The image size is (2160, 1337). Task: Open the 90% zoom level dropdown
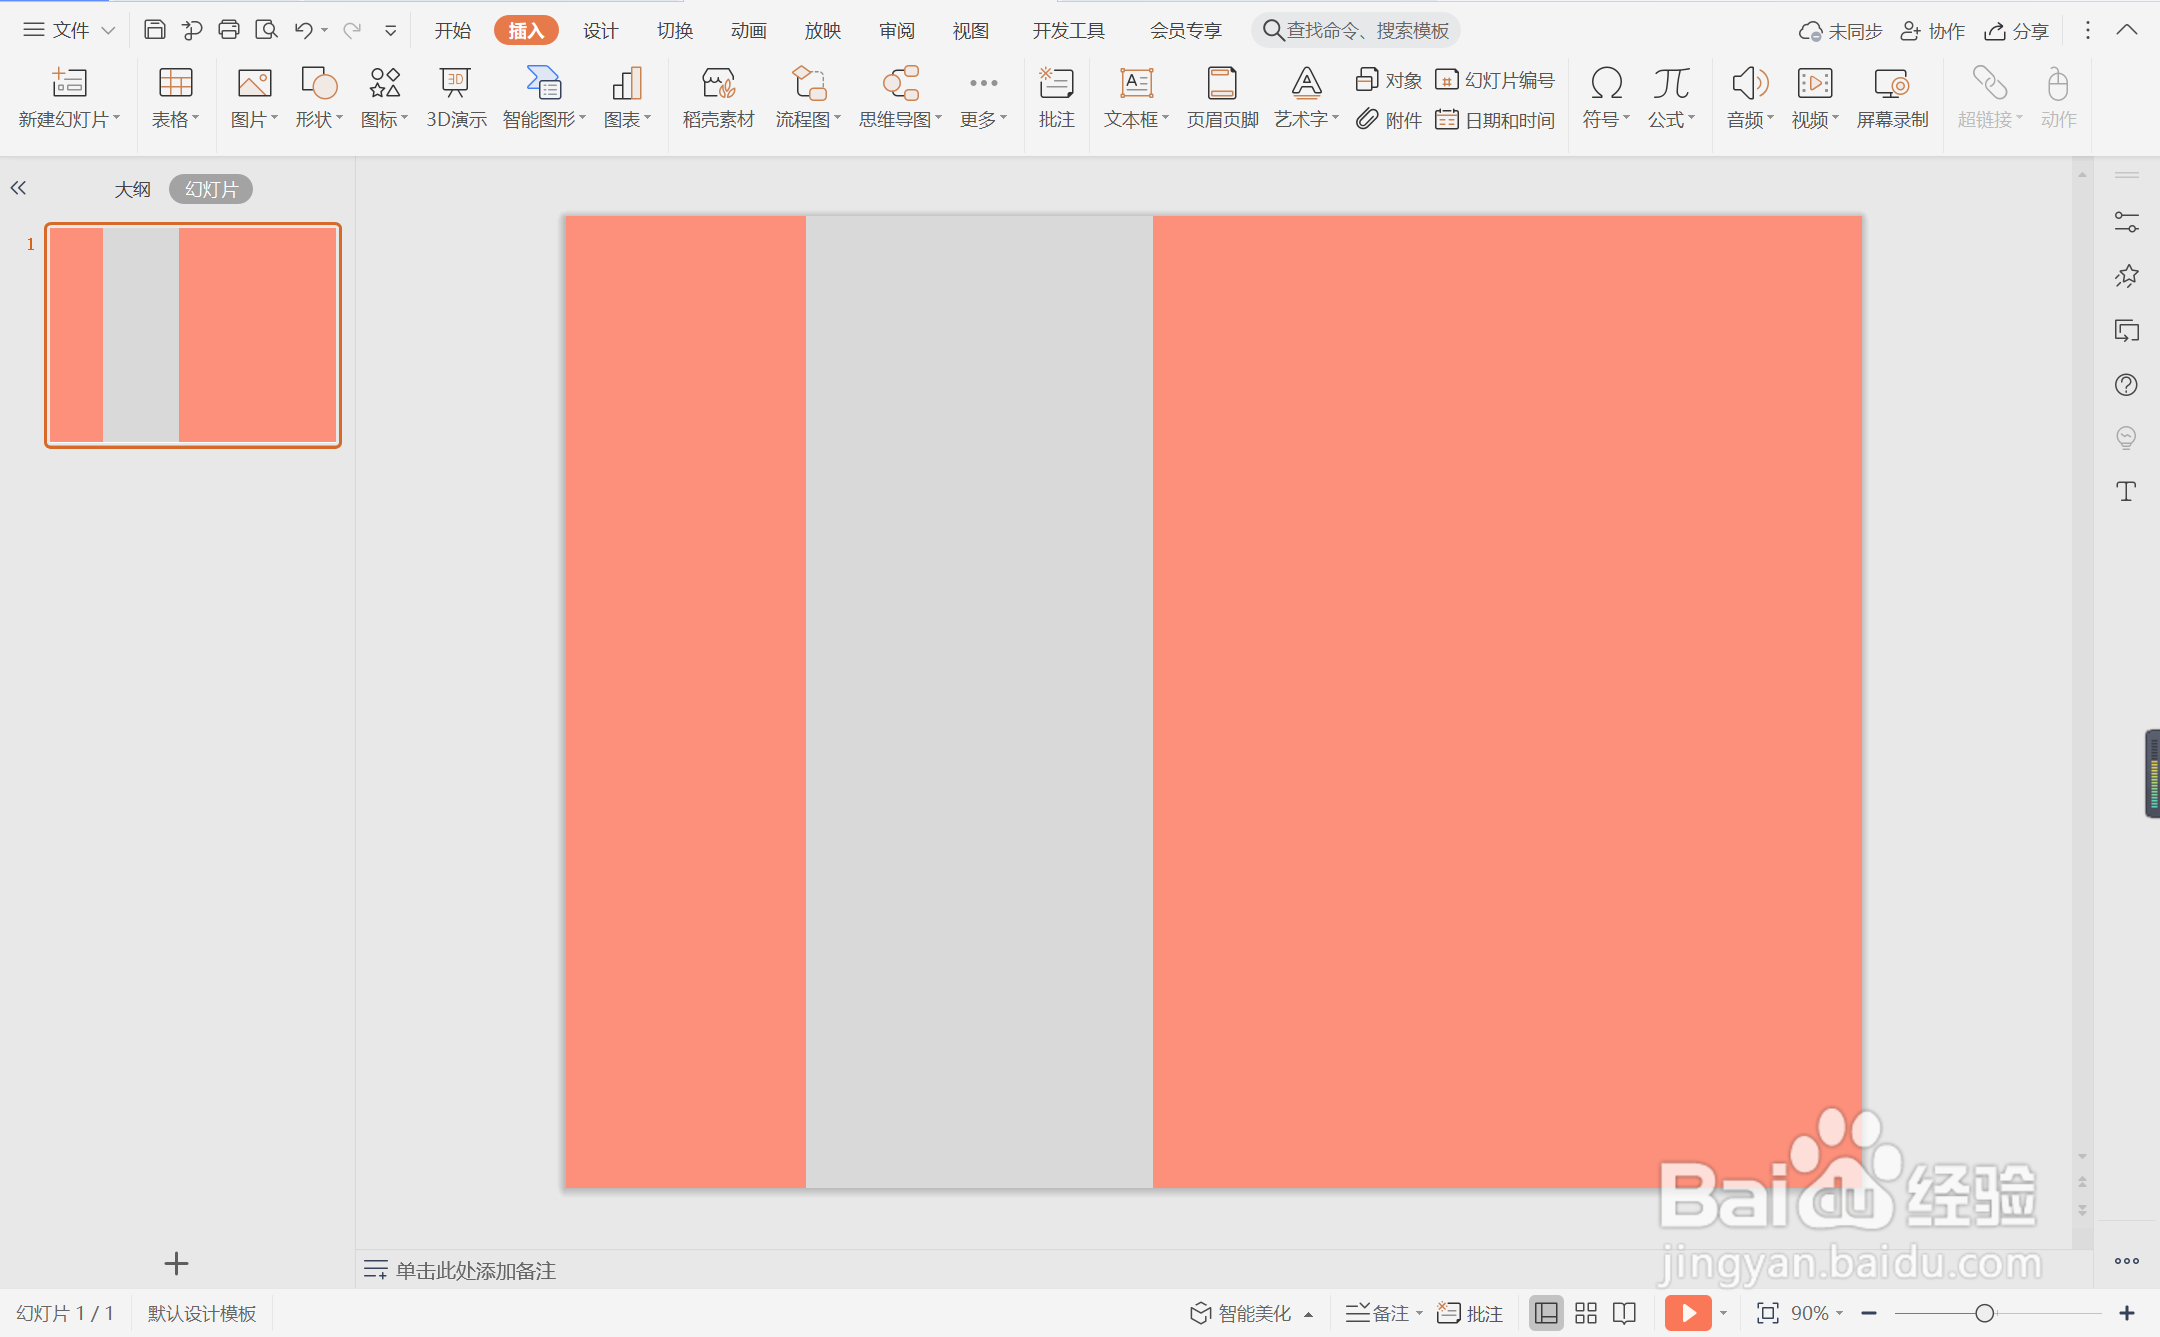tap(1817, 1313)
